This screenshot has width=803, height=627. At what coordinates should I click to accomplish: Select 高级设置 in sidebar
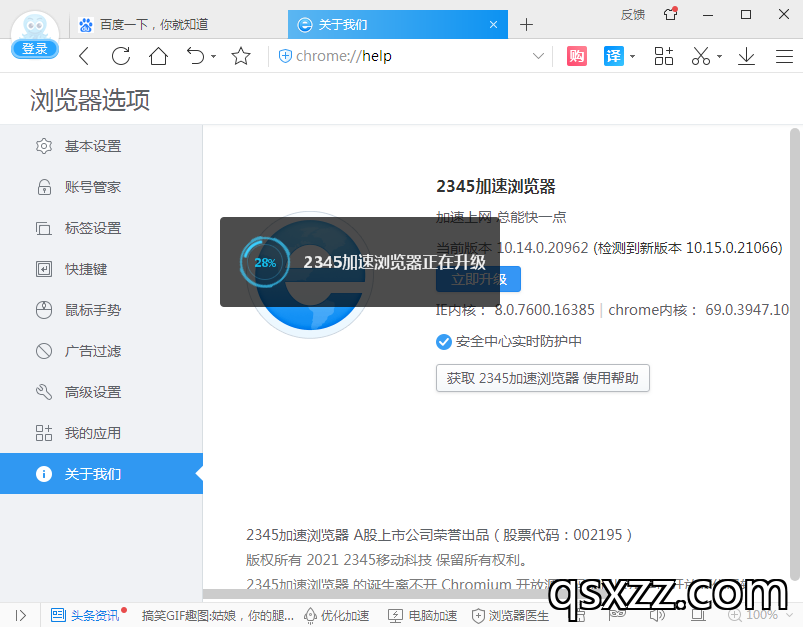point(101,392)
